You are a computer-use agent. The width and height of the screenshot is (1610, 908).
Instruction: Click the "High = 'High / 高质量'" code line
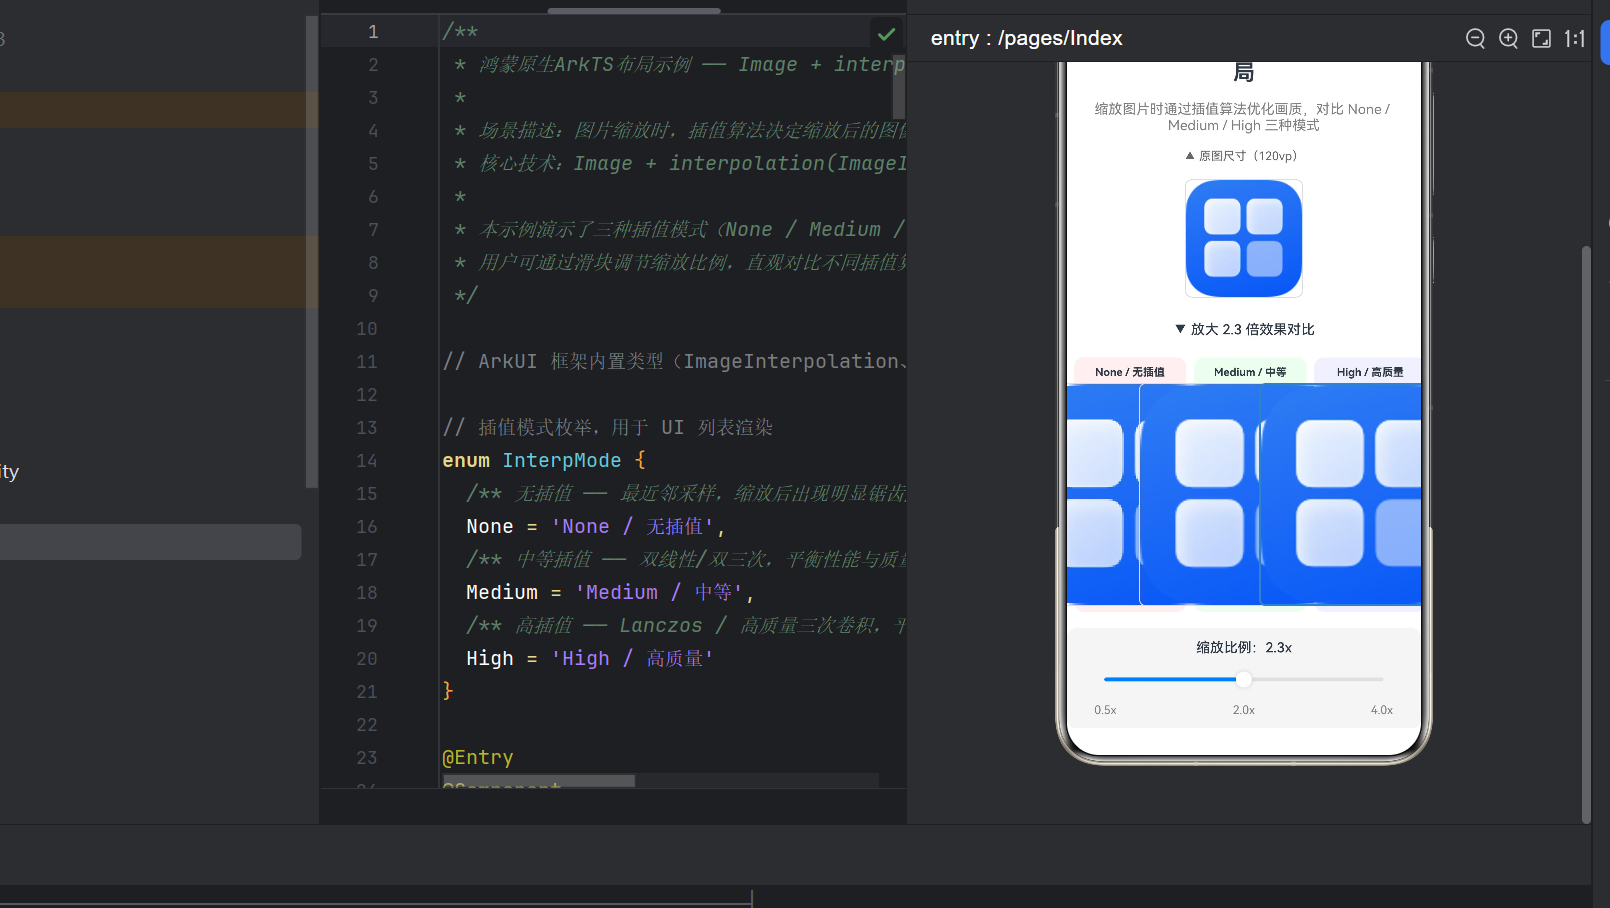point(590,658)
